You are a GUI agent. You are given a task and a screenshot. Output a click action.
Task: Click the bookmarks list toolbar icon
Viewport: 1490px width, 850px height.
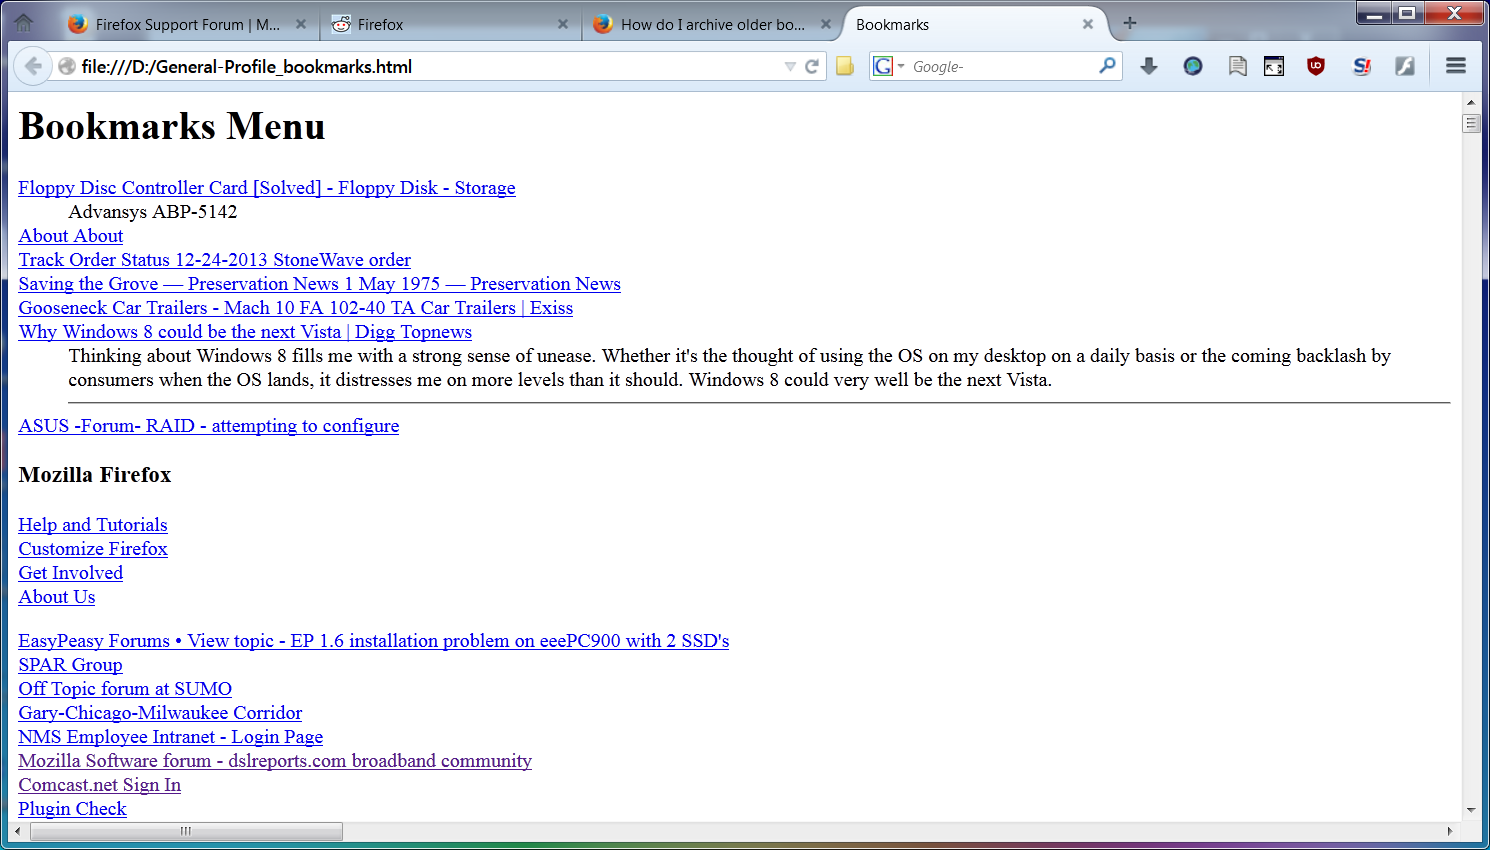1237,66
